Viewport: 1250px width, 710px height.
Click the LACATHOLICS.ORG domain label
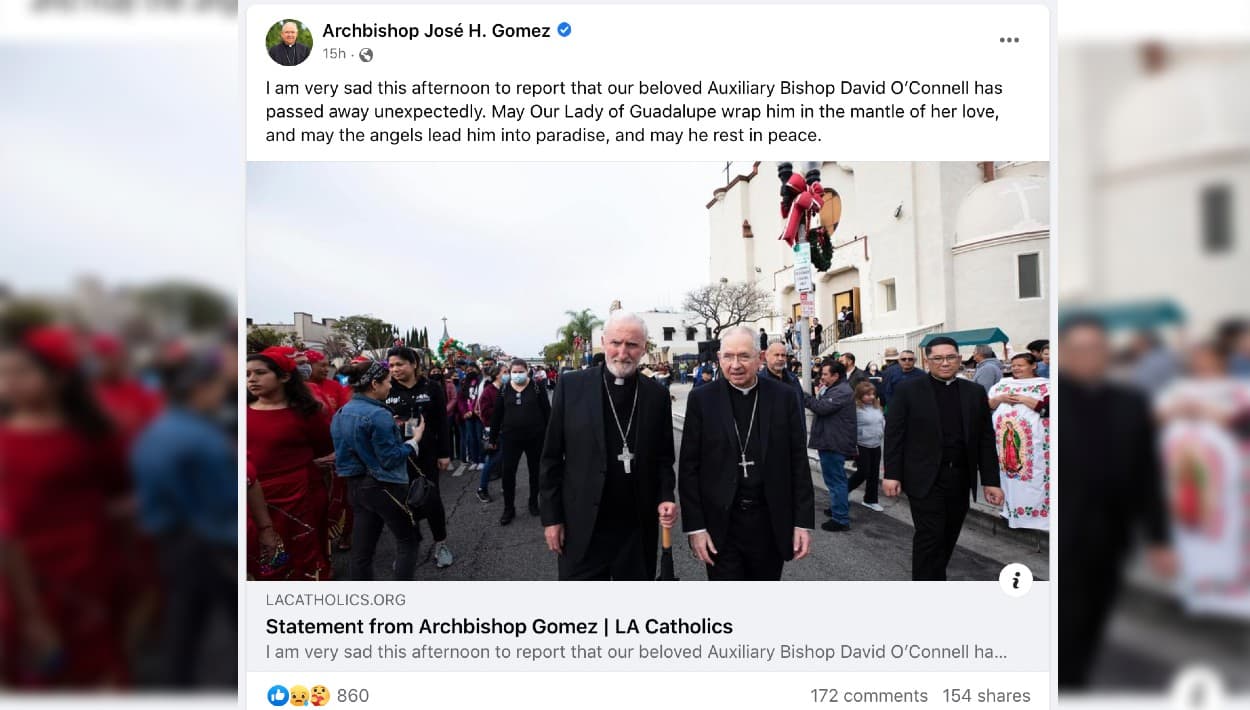click(x=336, y=600)
